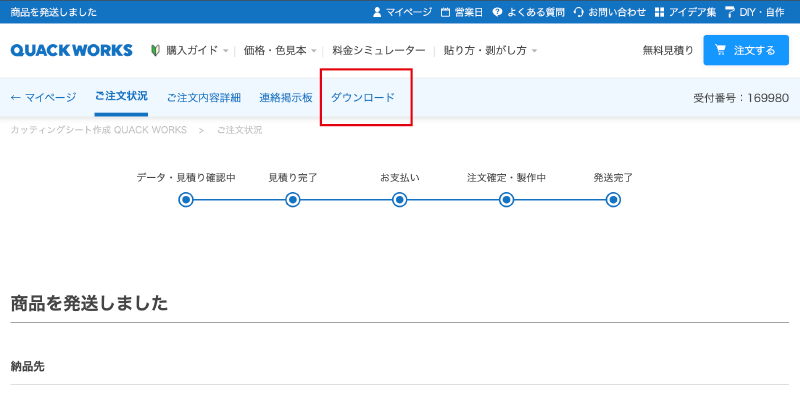Open お問い合わせ link
Screen dimensions: 800x399
617,12
